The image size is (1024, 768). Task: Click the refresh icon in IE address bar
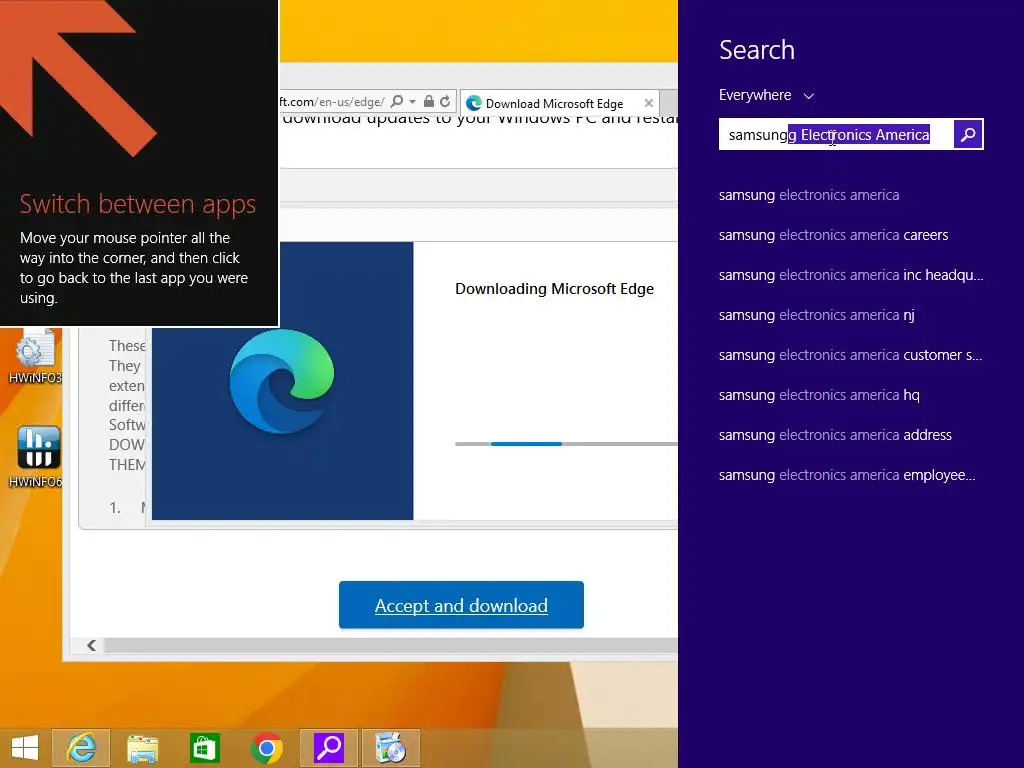[x=445, y=102]
